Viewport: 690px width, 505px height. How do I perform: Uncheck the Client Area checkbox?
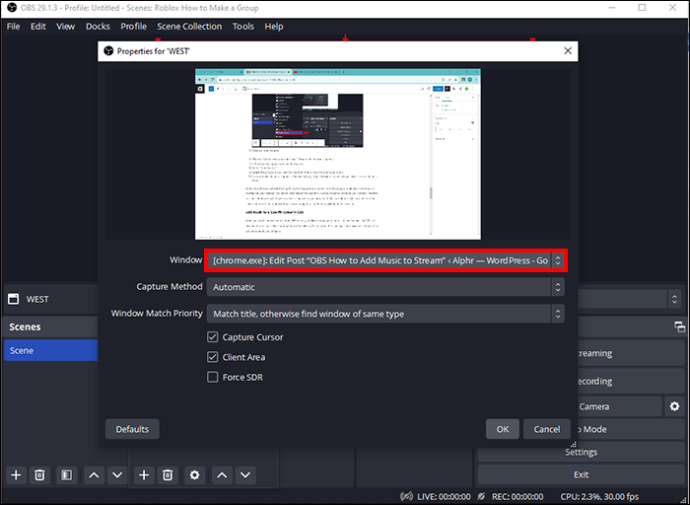point(213,357)
